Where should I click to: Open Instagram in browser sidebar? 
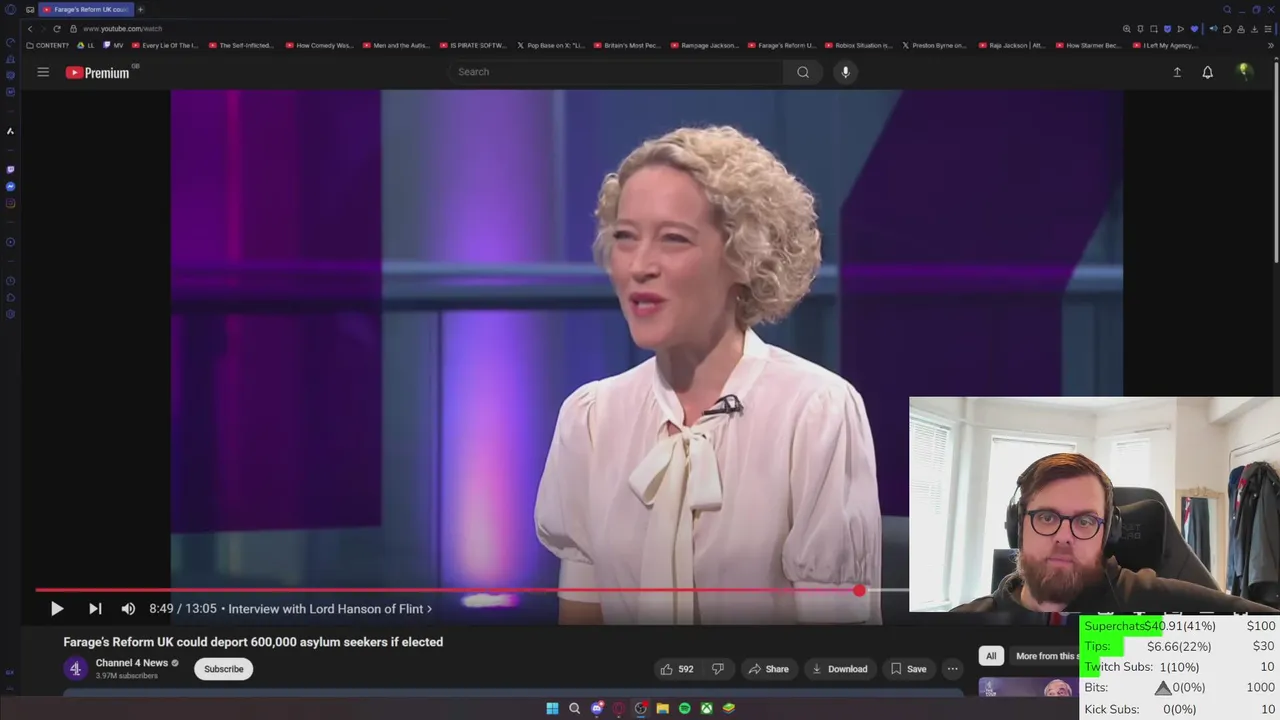coord(10,204)
